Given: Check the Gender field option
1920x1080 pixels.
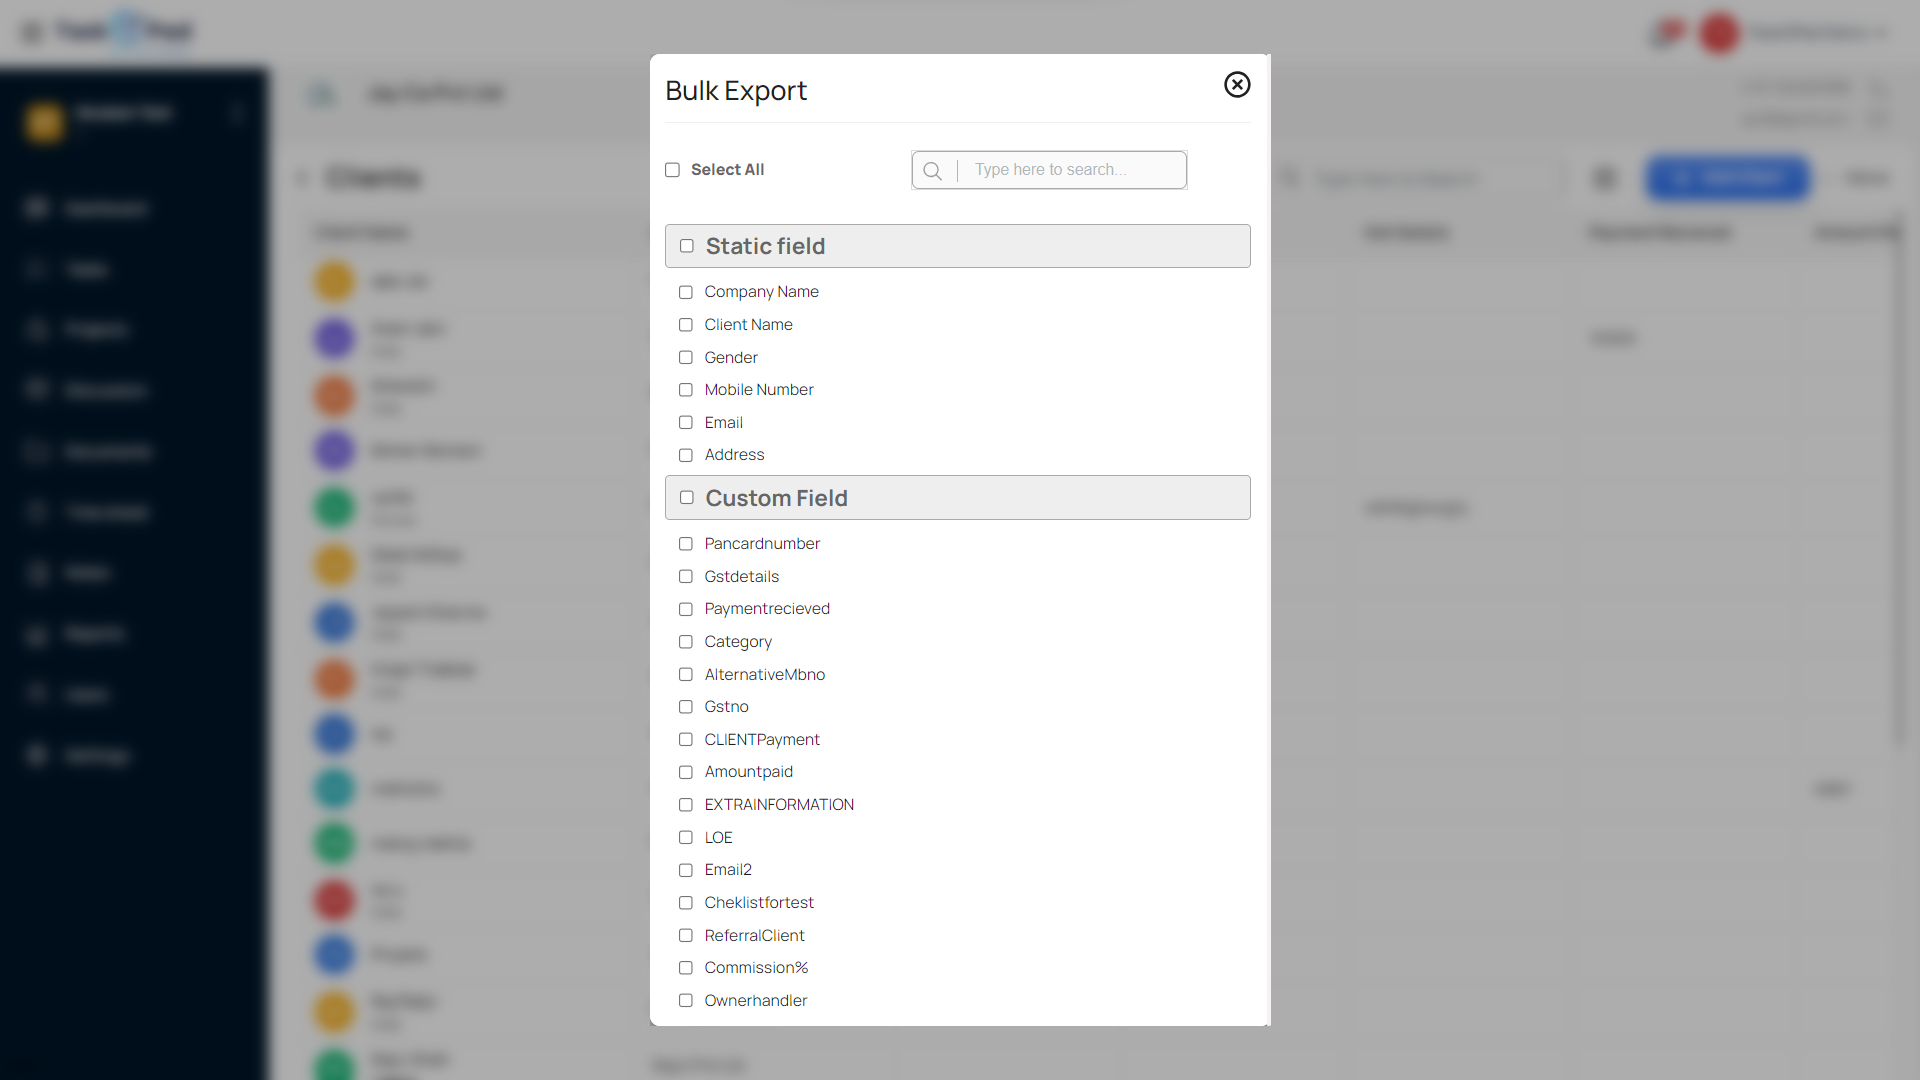Looking at the screenshot, I should point(686,358).
